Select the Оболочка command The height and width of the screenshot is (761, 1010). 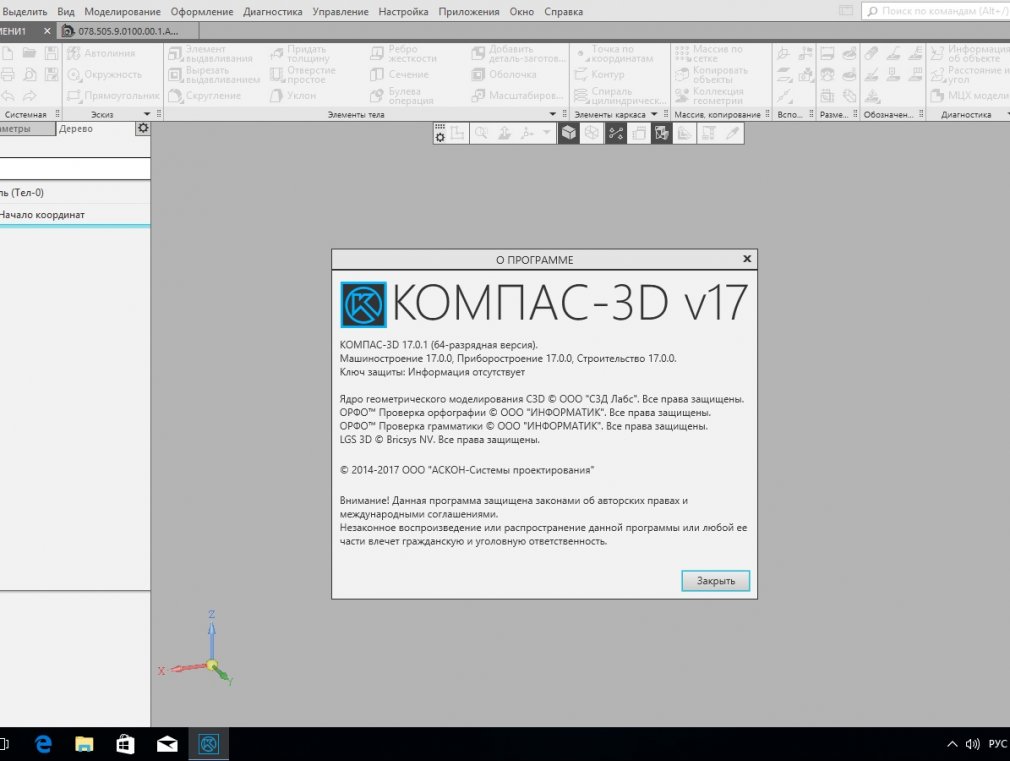(504, 75)
